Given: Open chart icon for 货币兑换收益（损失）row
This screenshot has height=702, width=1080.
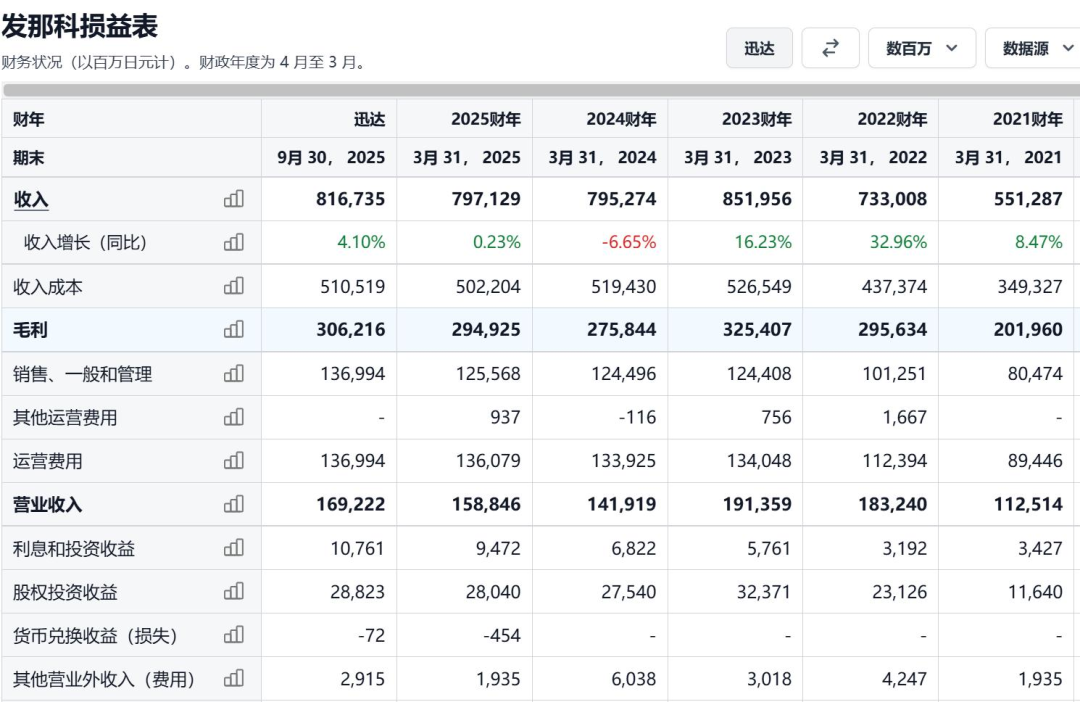Looking at the screenshot, I should (x=233, y=634).
